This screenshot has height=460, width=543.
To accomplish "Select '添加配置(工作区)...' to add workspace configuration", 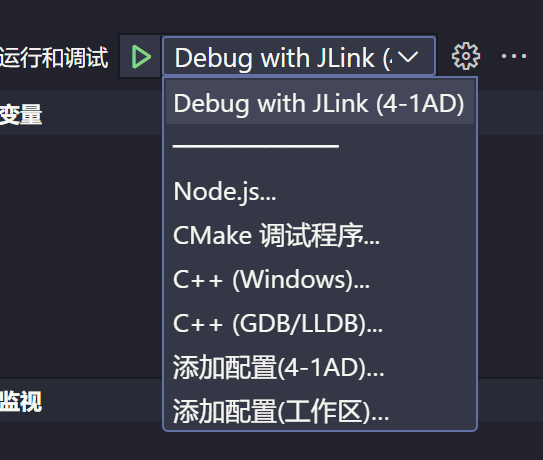I will (320, 412).
